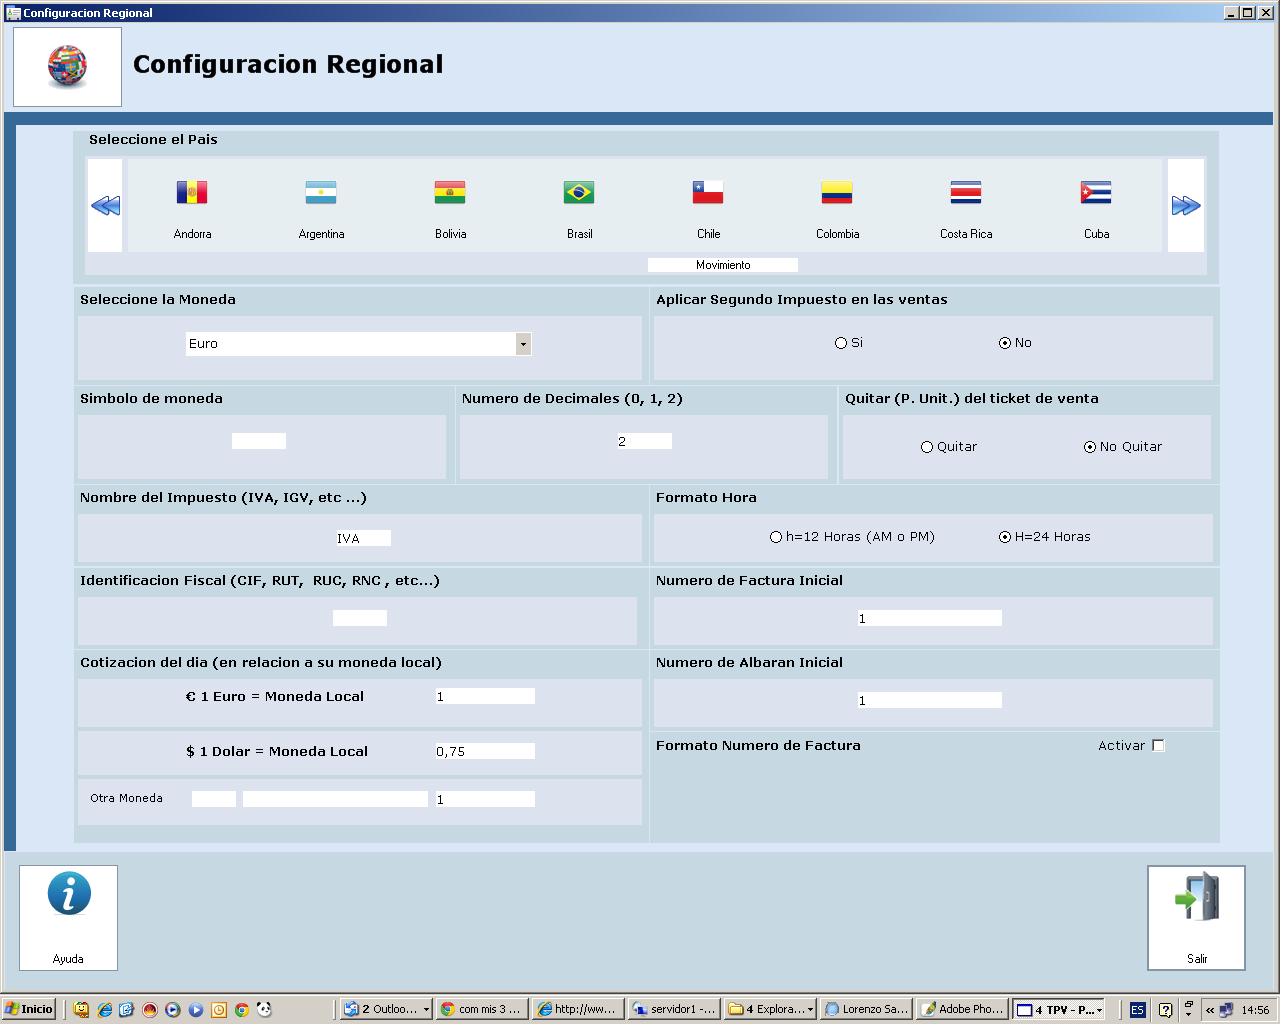Screen dimensions: 1280x1024
Task: Choose h=12 Horas time format
Action: (776, 537)
